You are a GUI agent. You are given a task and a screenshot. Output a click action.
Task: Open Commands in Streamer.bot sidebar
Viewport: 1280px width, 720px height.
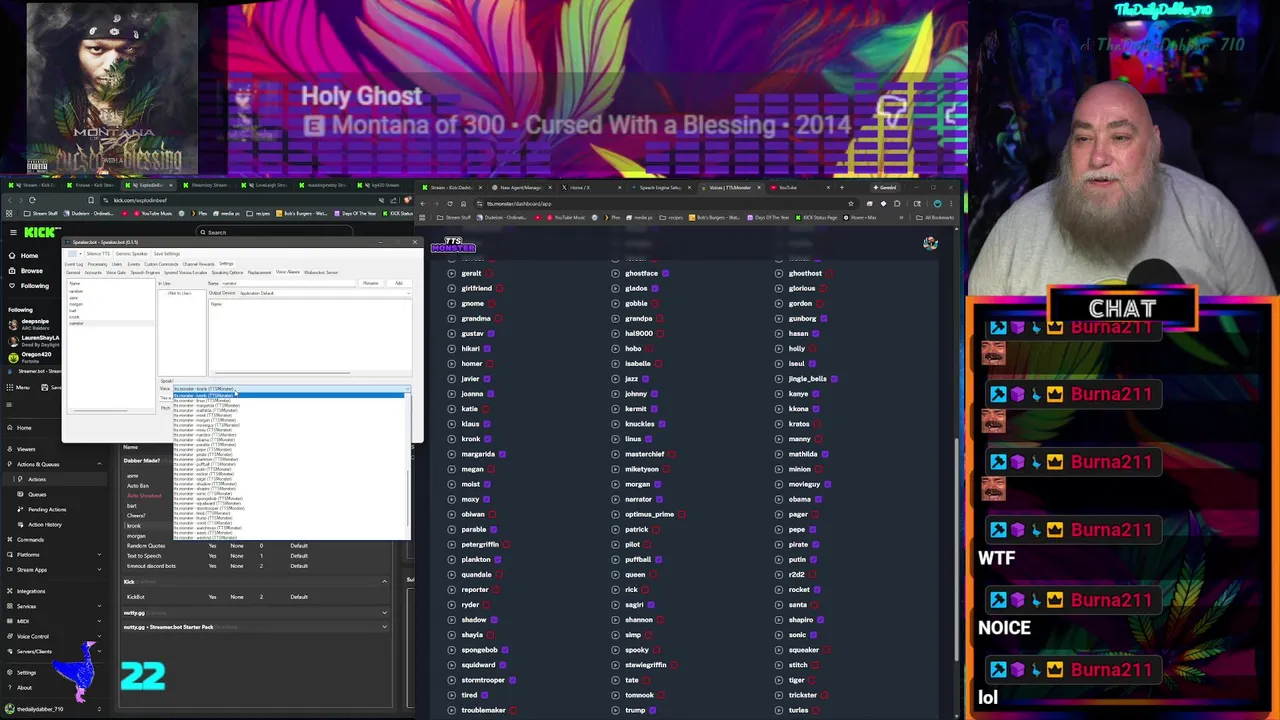tap(30, 539)
